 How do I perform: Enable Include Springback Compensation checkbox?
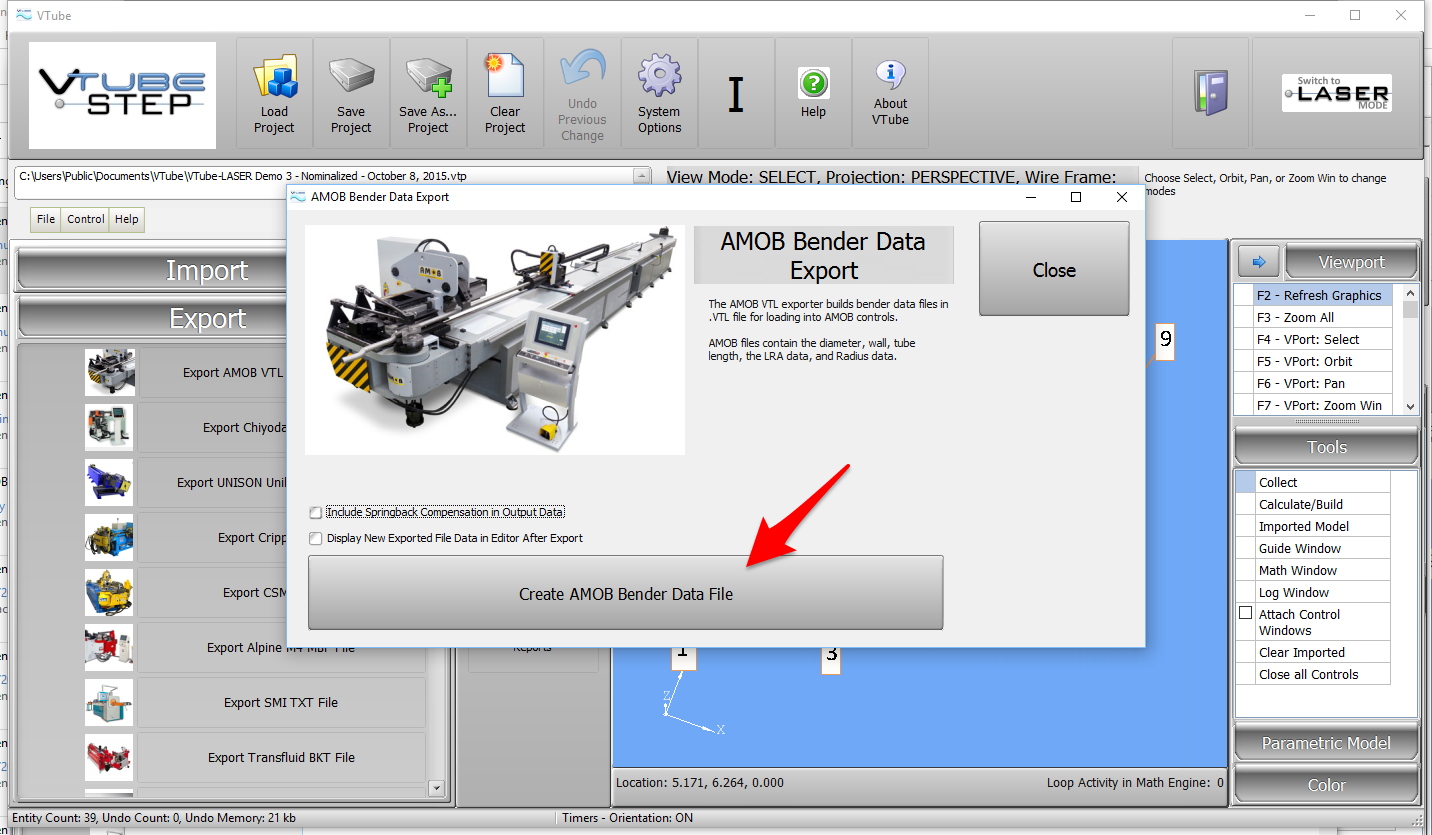pos(316,513)
